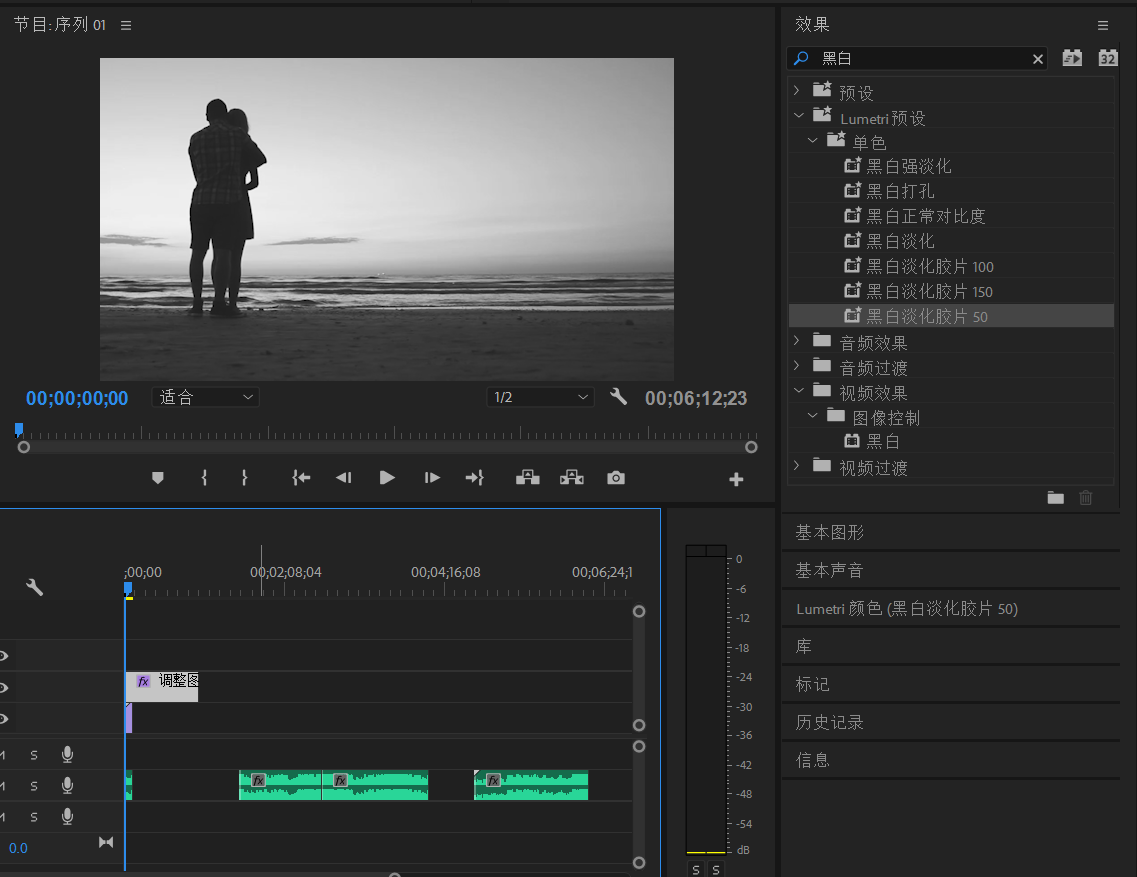Open the zoom level 适合 dropdown
This screenshot has height=877, width=1137.
205,397
